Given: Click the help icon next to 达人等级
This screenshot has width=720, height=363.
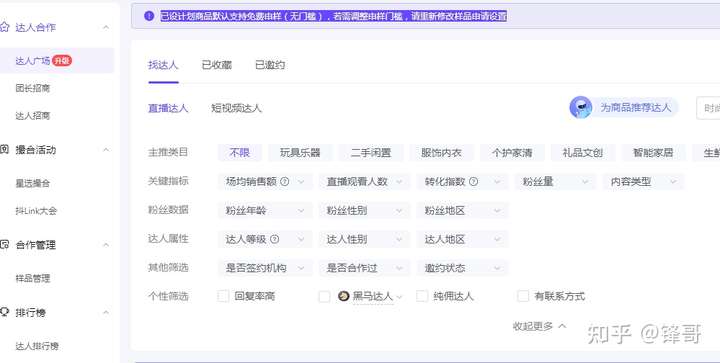Looking at the screenshot, I should pyautogui.click(x=275, y=239).
